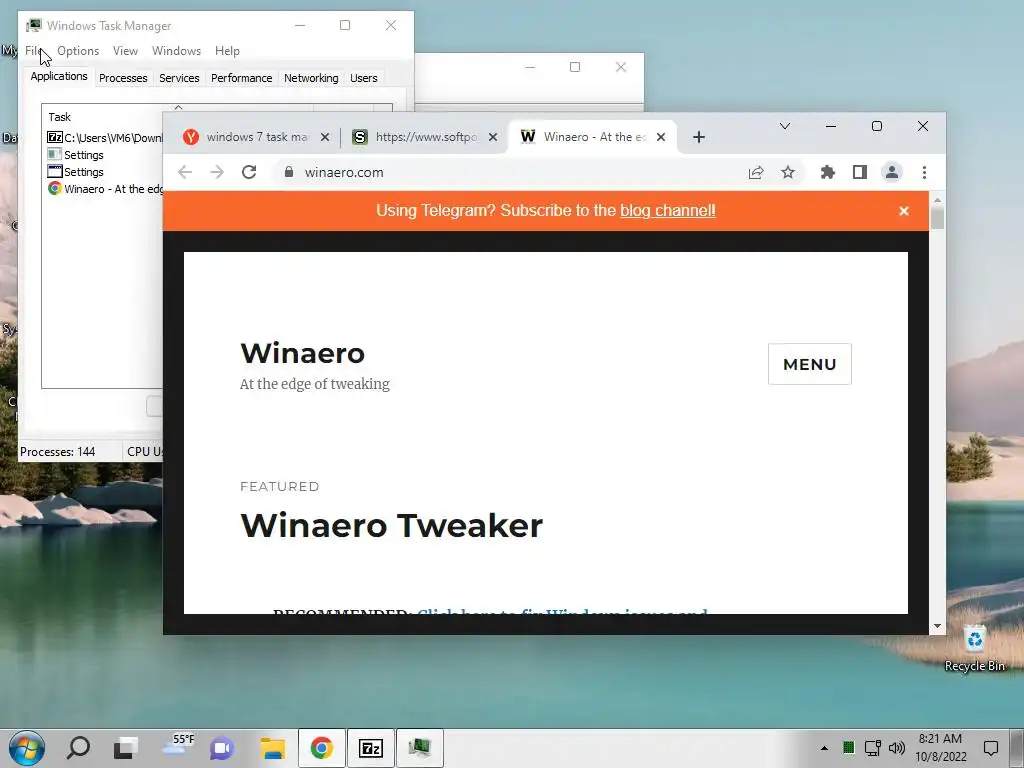Click the vertical scrollbar thumb
The width and height of the screenshot is (1024, 768).
[x=937, y=217]
